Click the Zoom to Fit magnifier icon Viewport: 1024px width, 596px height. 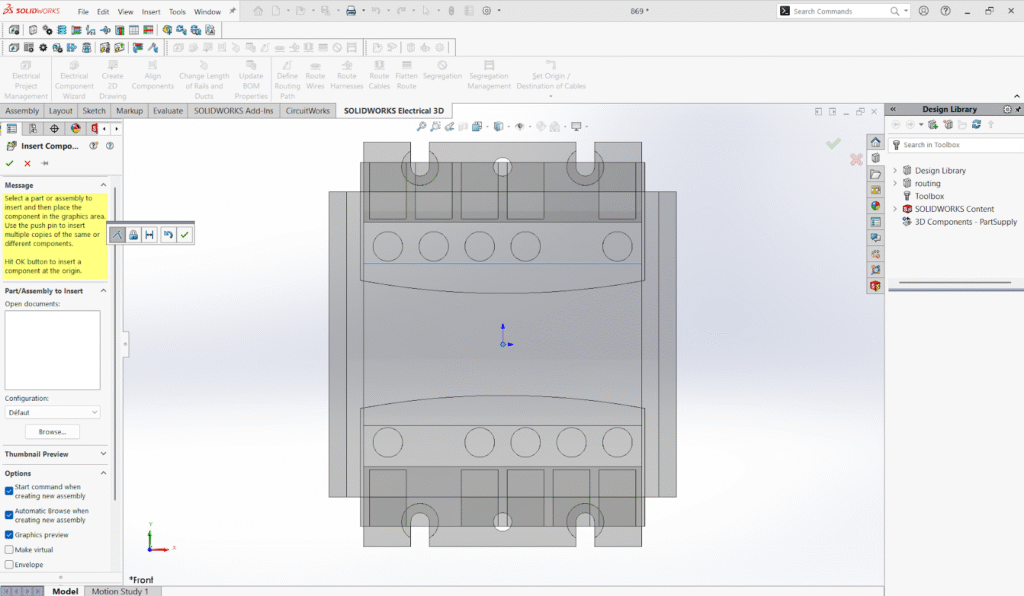(422, 126)
